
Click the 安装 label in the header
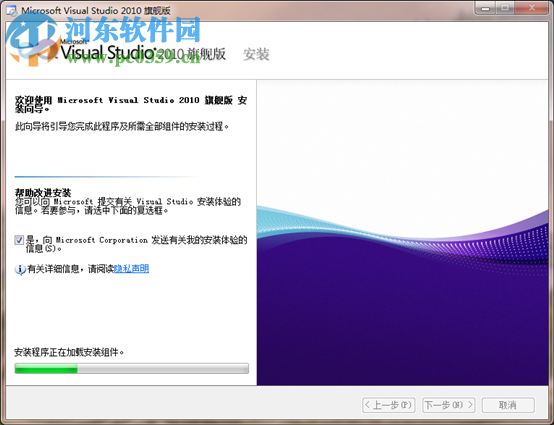coord(256,54)
